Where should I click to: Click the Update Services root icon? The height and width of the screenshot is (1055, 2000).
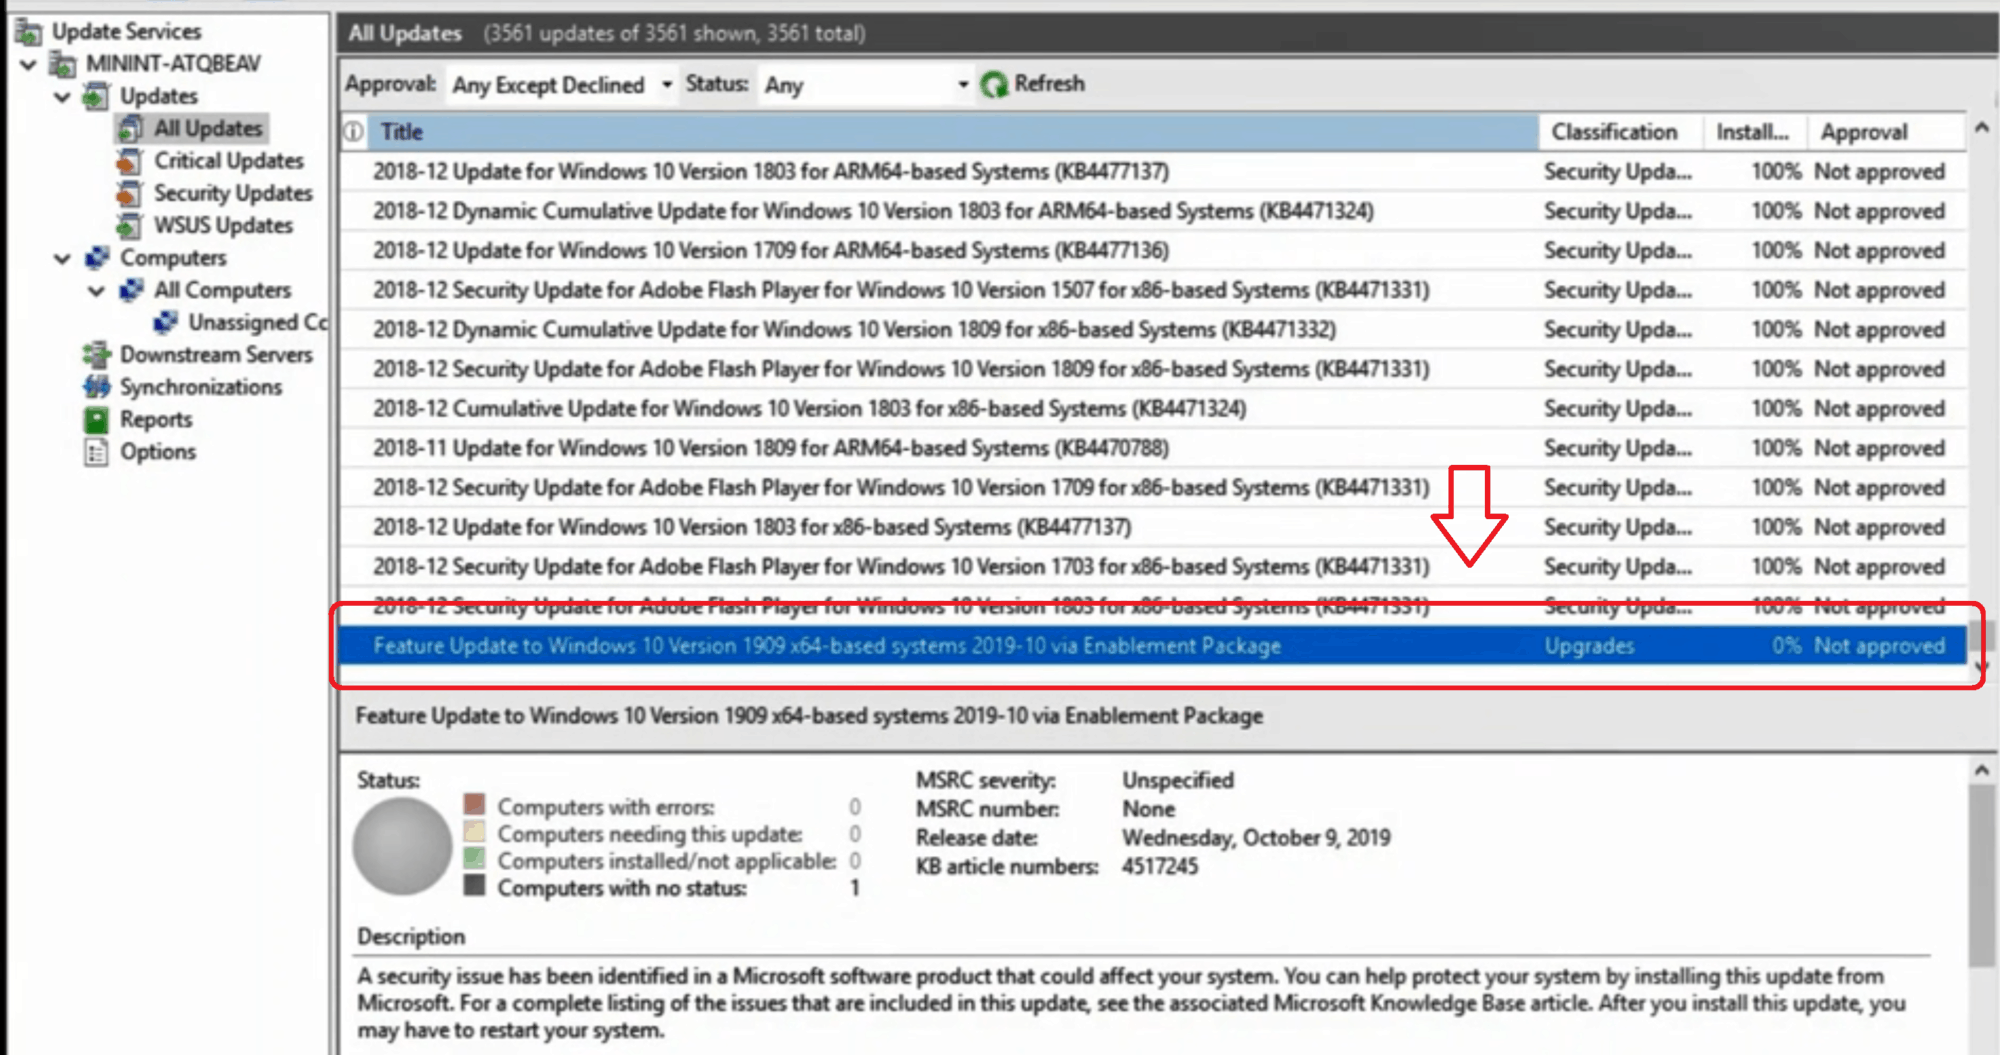pos(28,32)
